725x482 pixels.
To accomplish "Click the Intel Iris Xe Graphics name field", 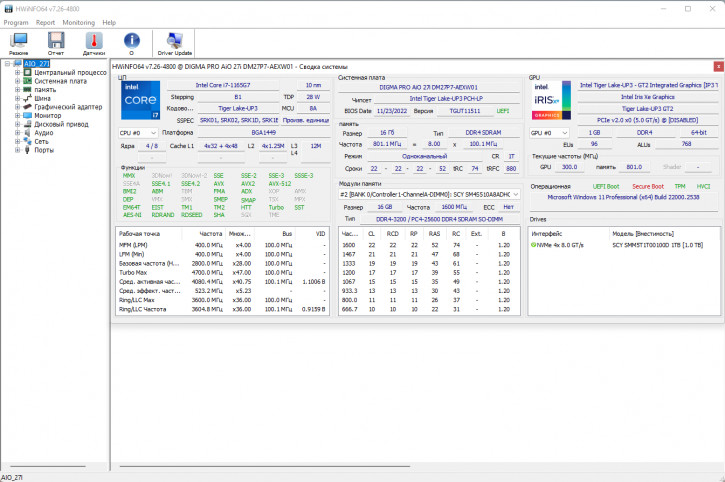I will [x=648, y=97].
